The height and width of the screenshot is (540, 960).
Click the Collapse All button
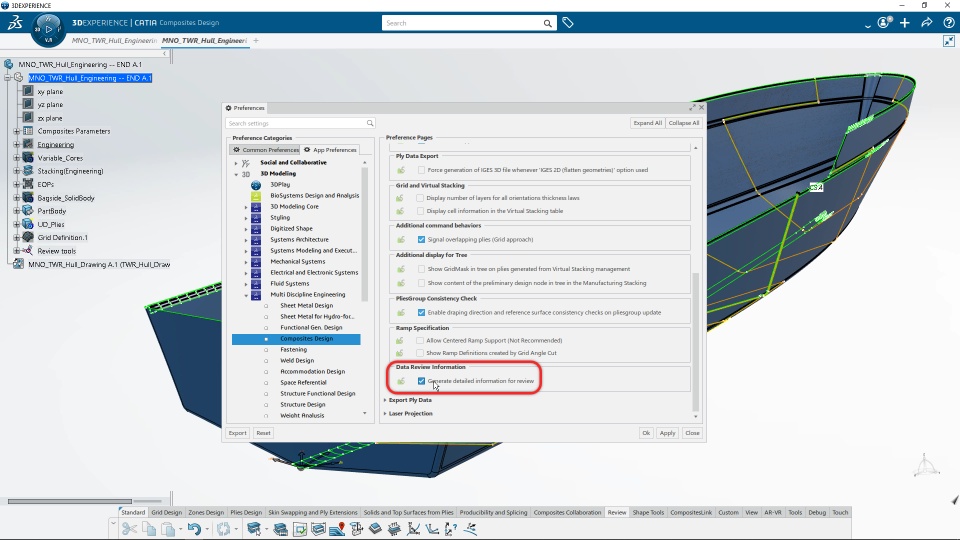click(683, 123)
